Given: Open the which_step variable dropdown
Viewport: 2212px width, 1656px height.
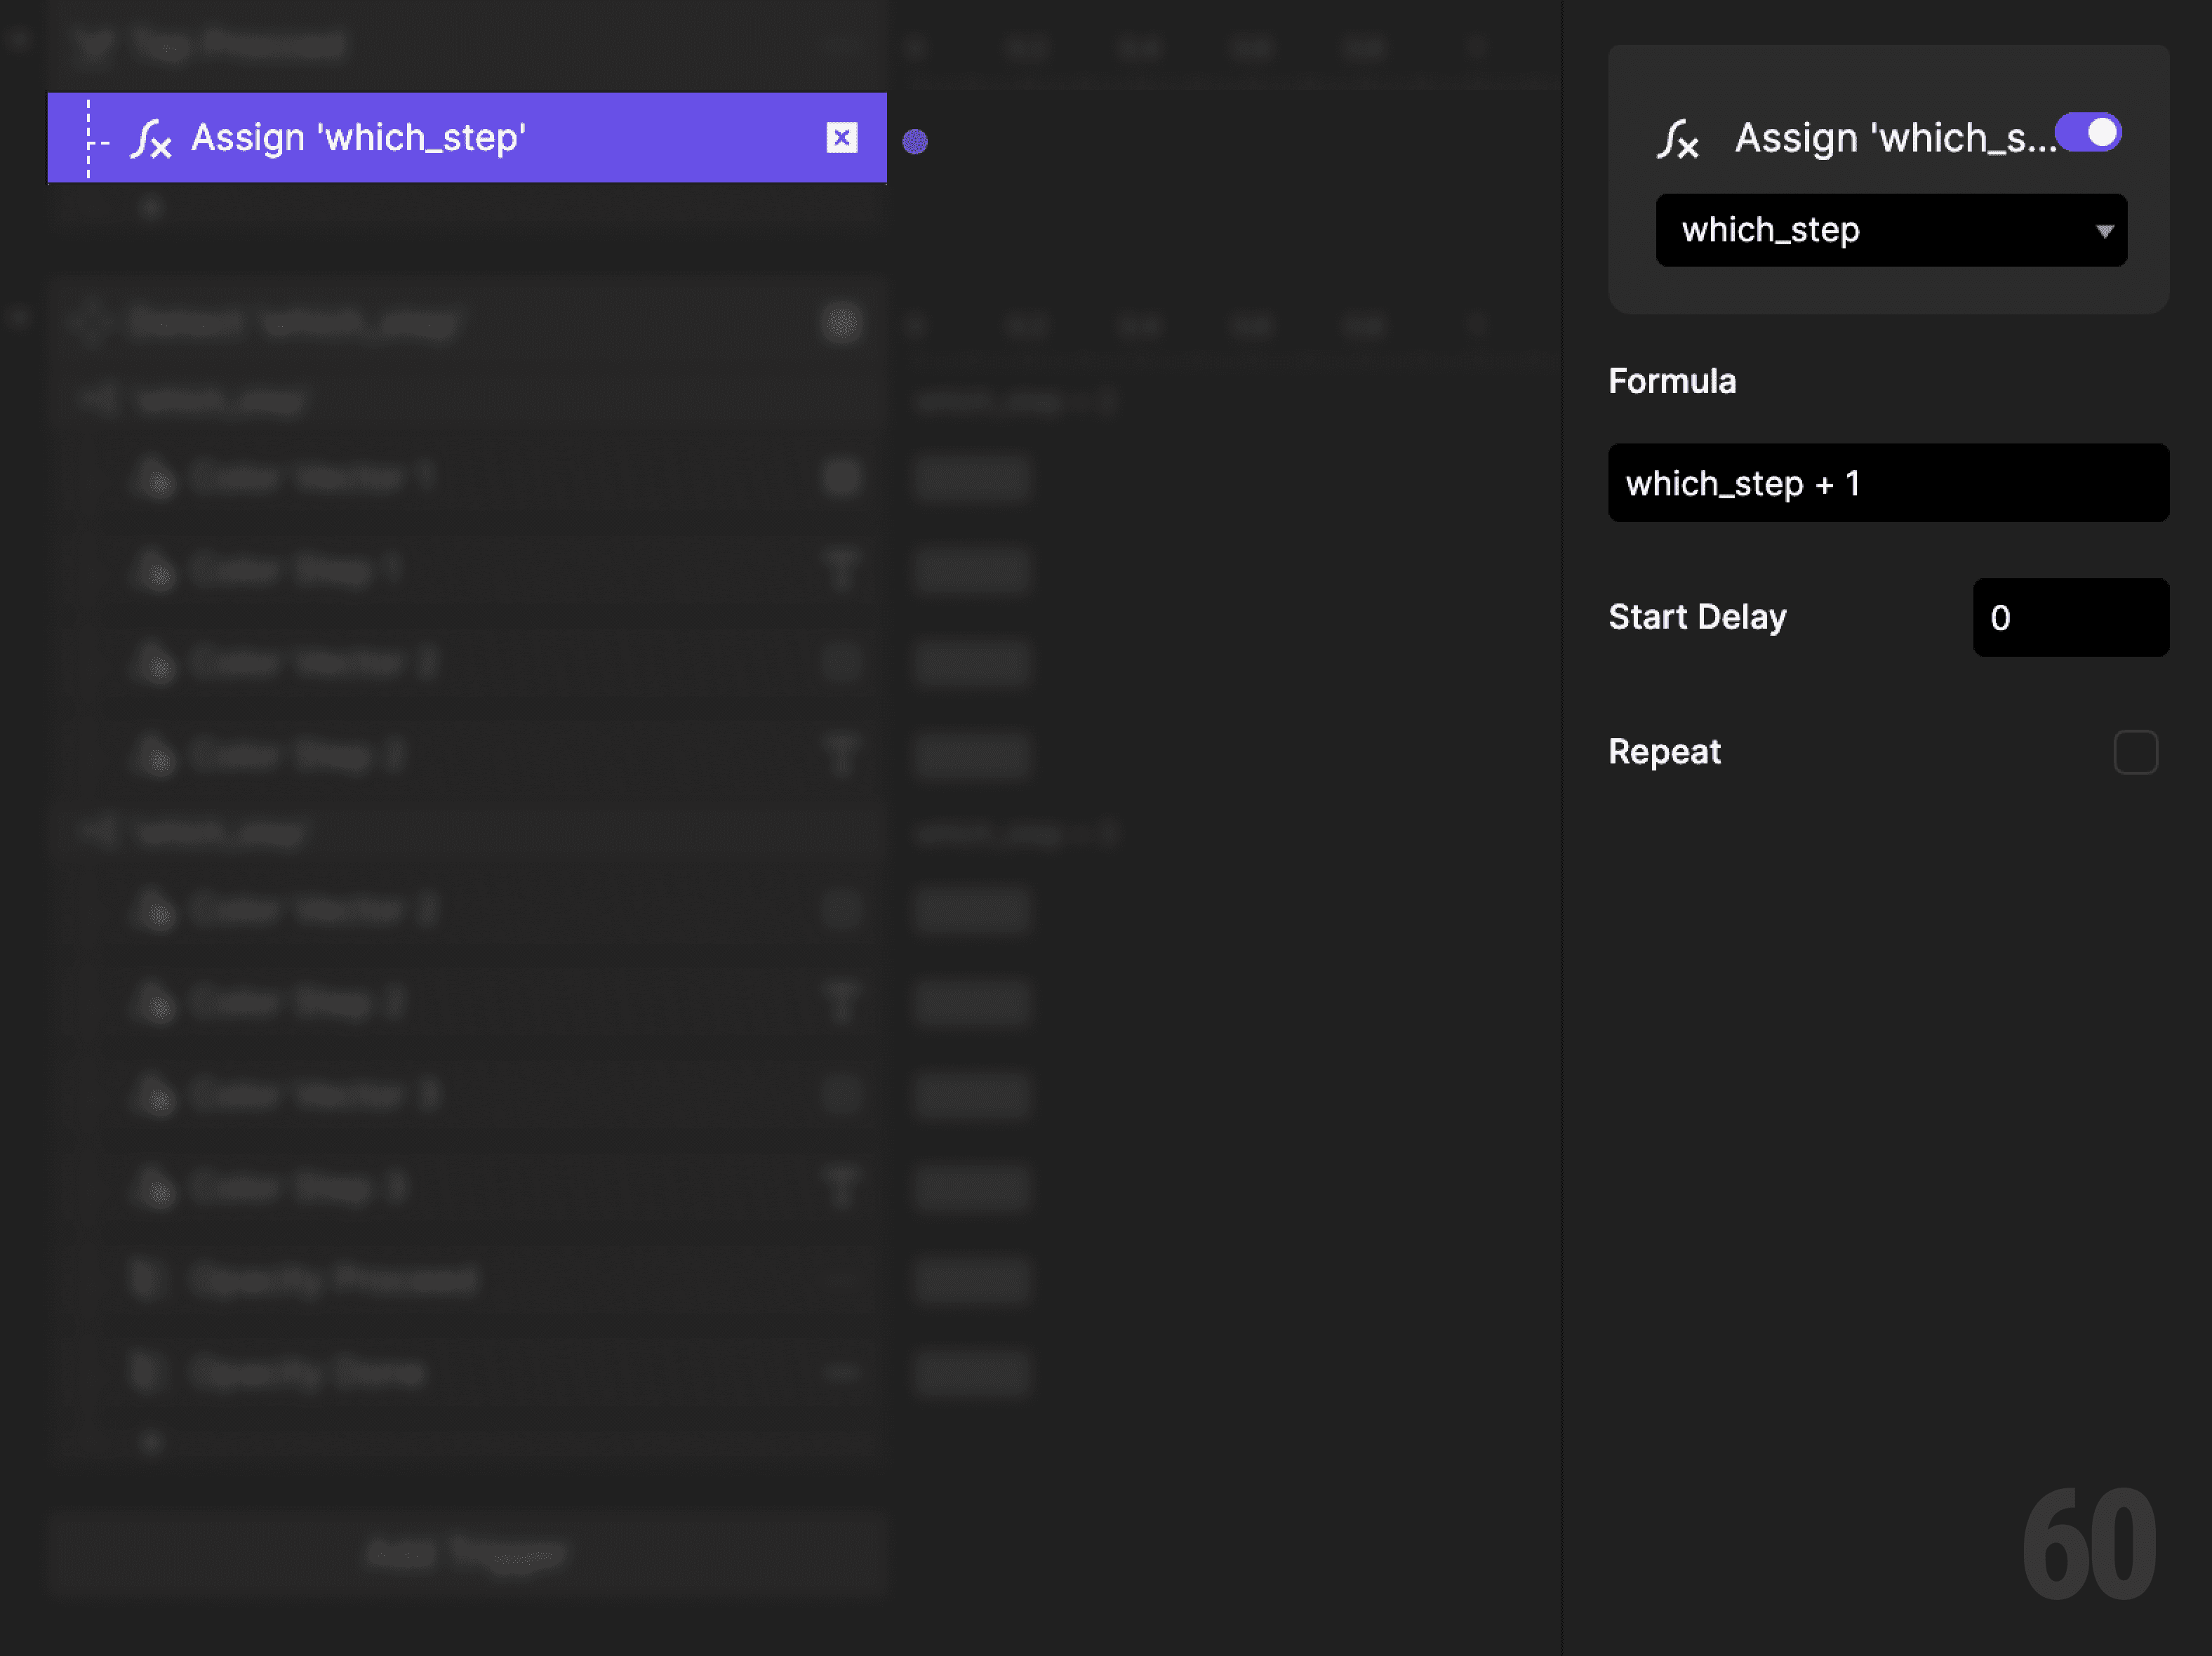Looking at the screenshot, I should click(x=1890, y=230).
